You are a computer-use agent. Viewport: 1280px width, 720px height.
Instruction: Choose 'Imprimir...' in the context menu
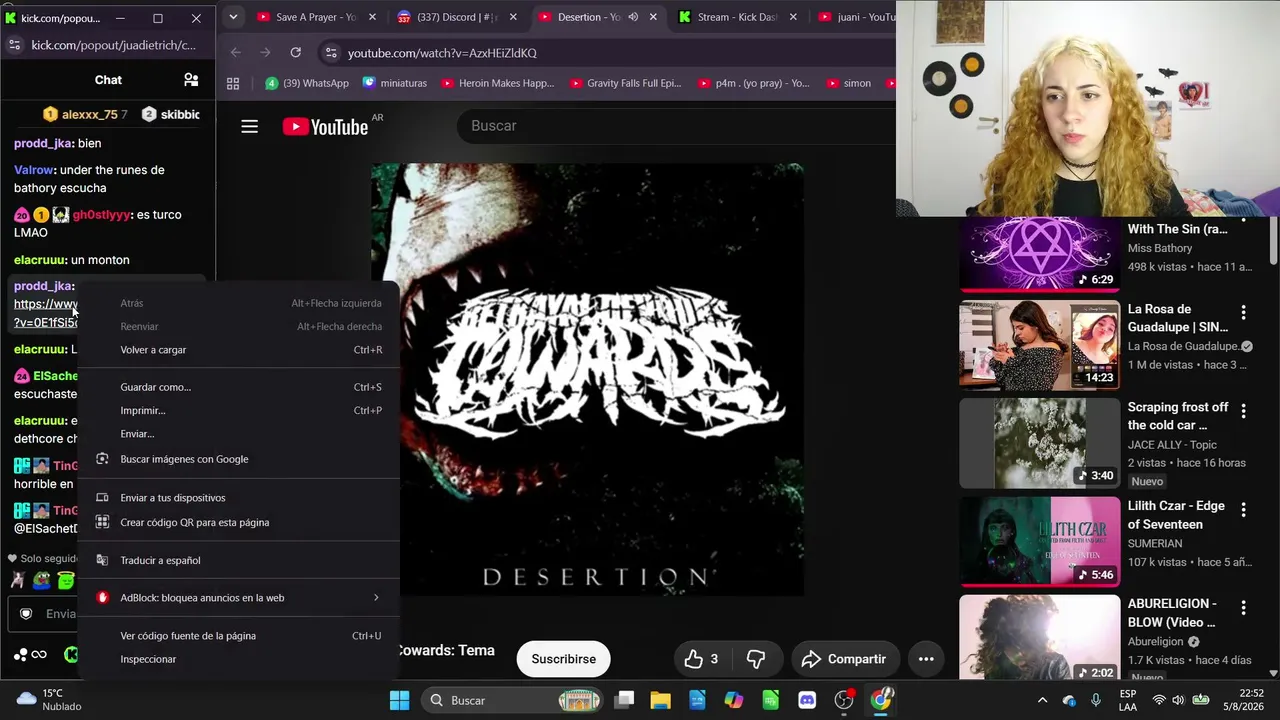(x=239, y=411)
